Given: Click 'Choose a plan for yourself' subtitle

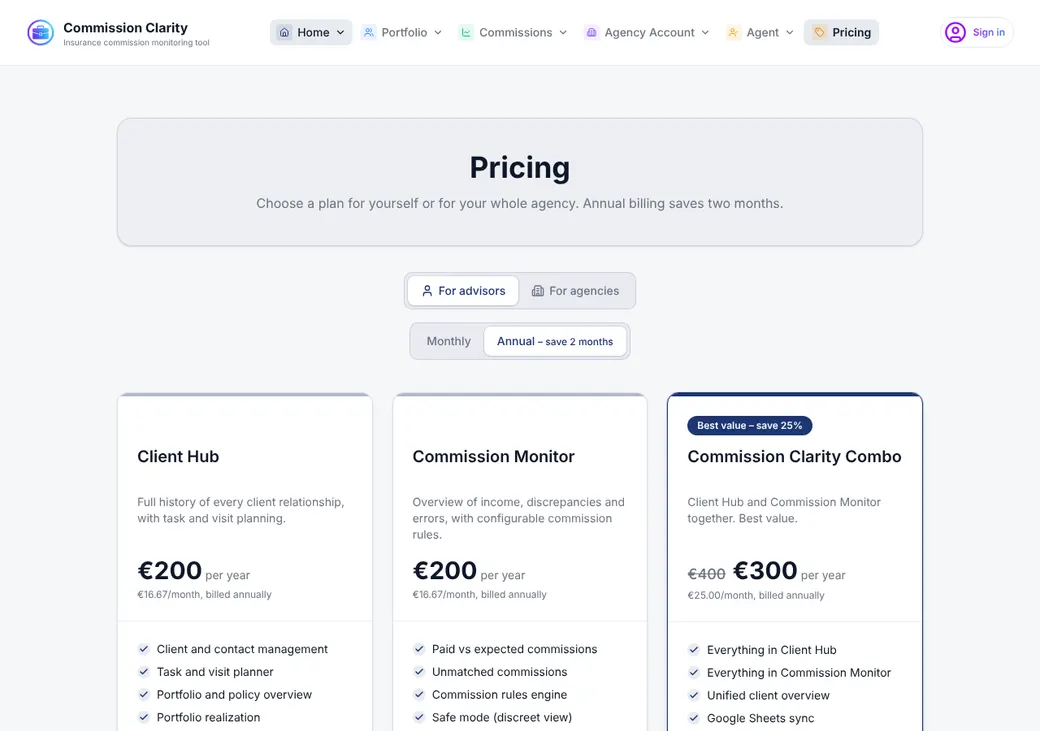Looking at the screenshot, I should tap(520, 204).
